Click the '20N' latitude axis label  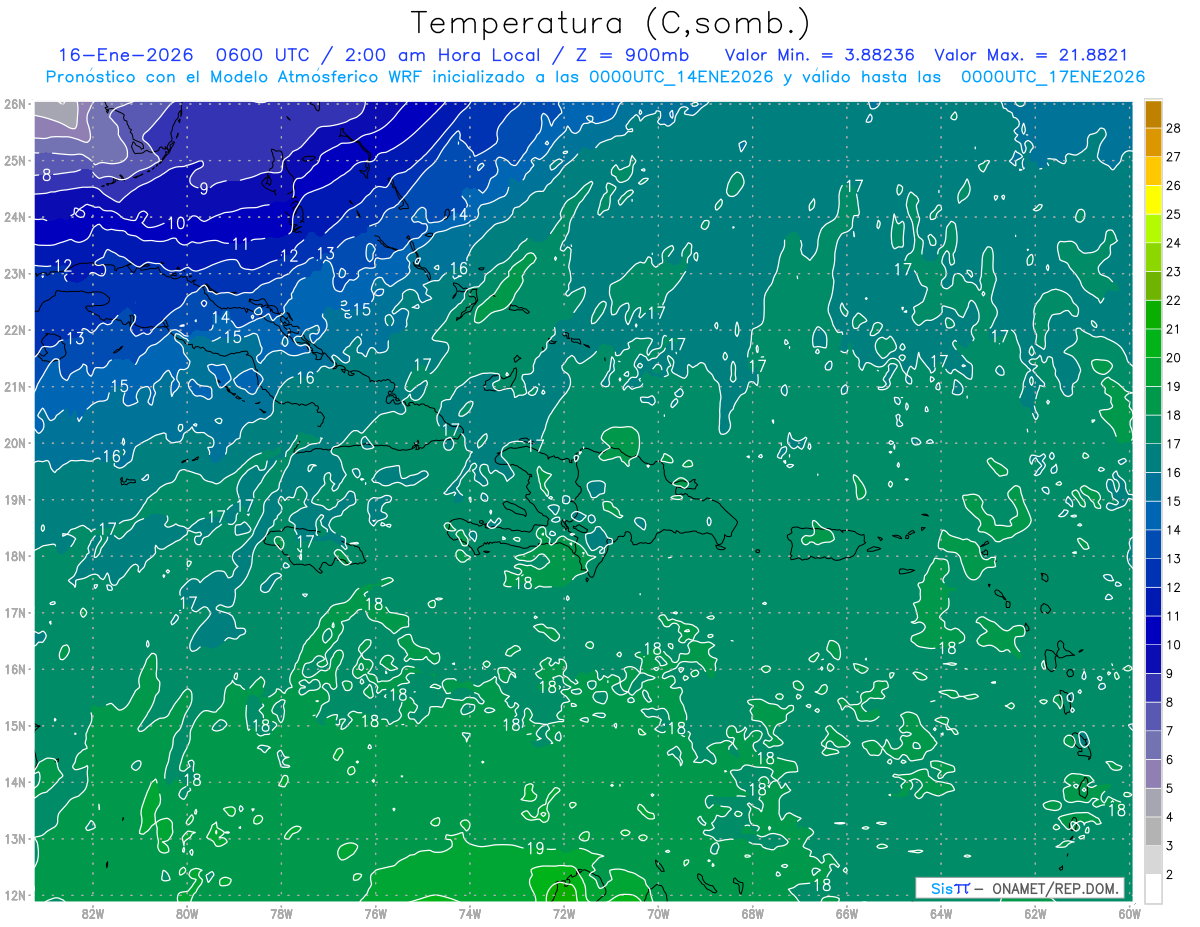coord(15,443)
